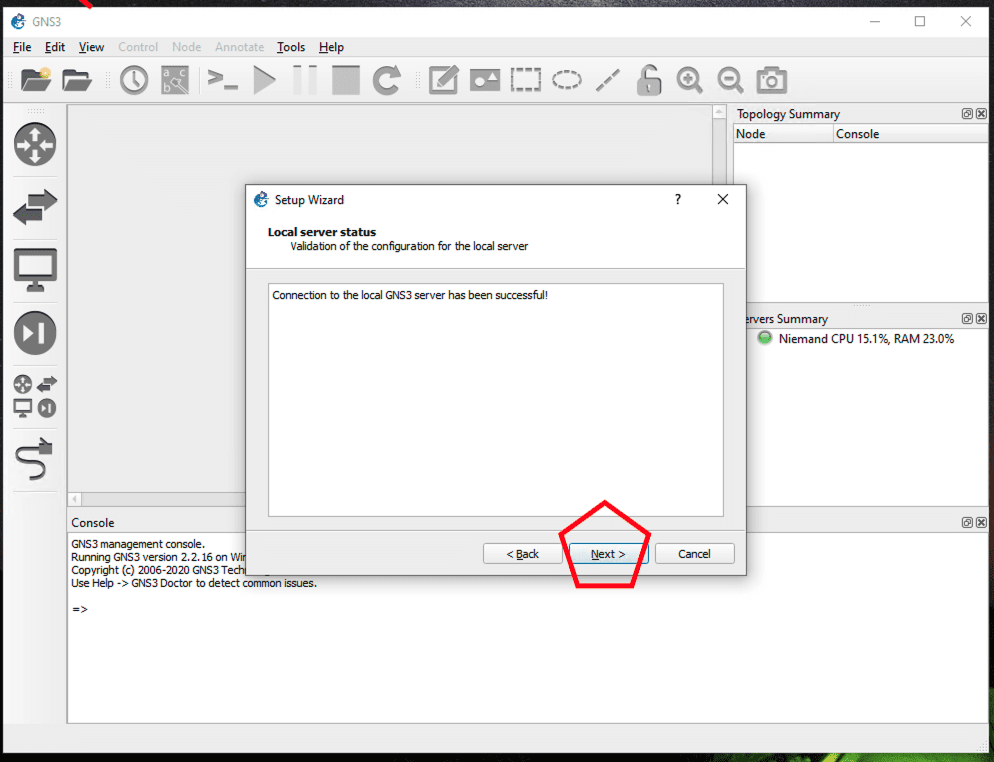The image size is (994, 762).
Task: Click the green start all nodes icon
Action: (x=264, y=80)
